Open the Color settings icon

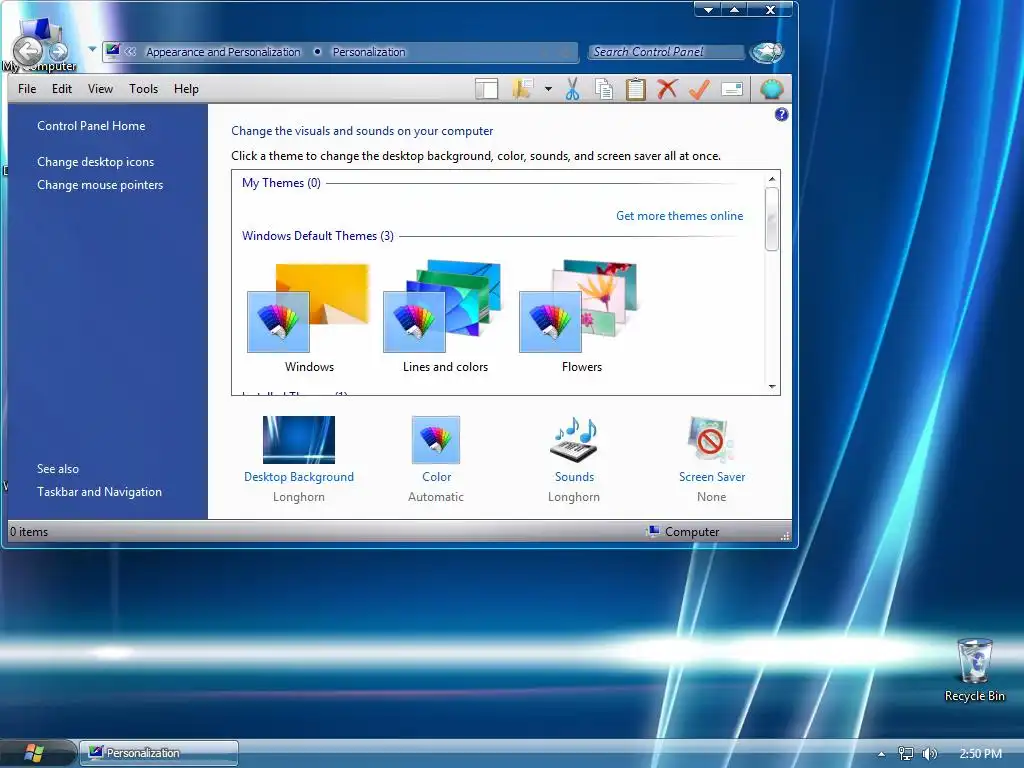click(436, 440)
